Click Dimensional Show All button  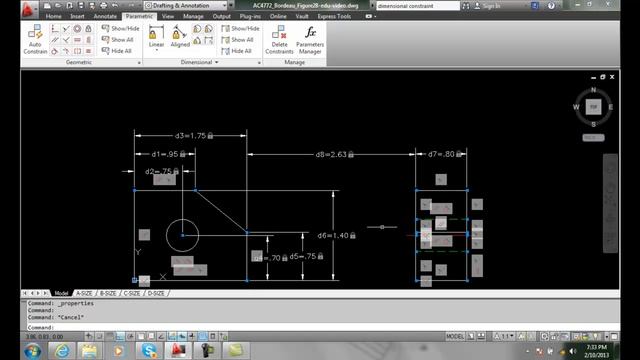click(x=237, y=40)
